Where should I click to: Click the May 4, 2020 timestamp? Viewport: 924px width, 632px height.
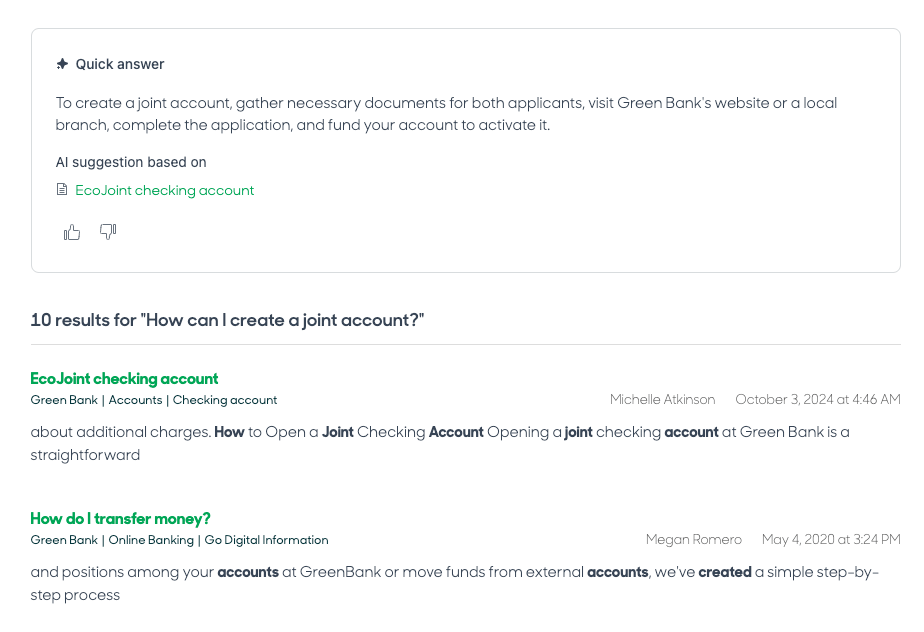831,539
